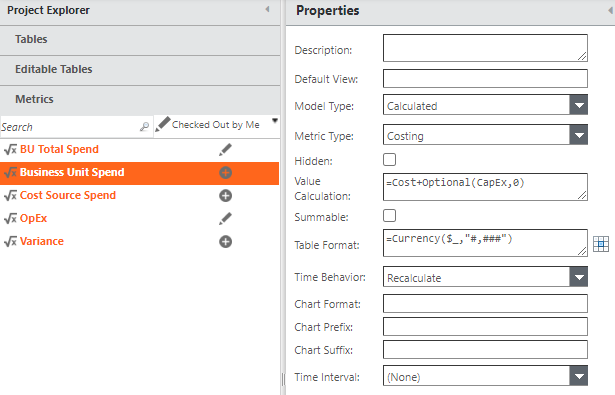
Task: Open the Time Interval dropdown
Action: [579, 376]
